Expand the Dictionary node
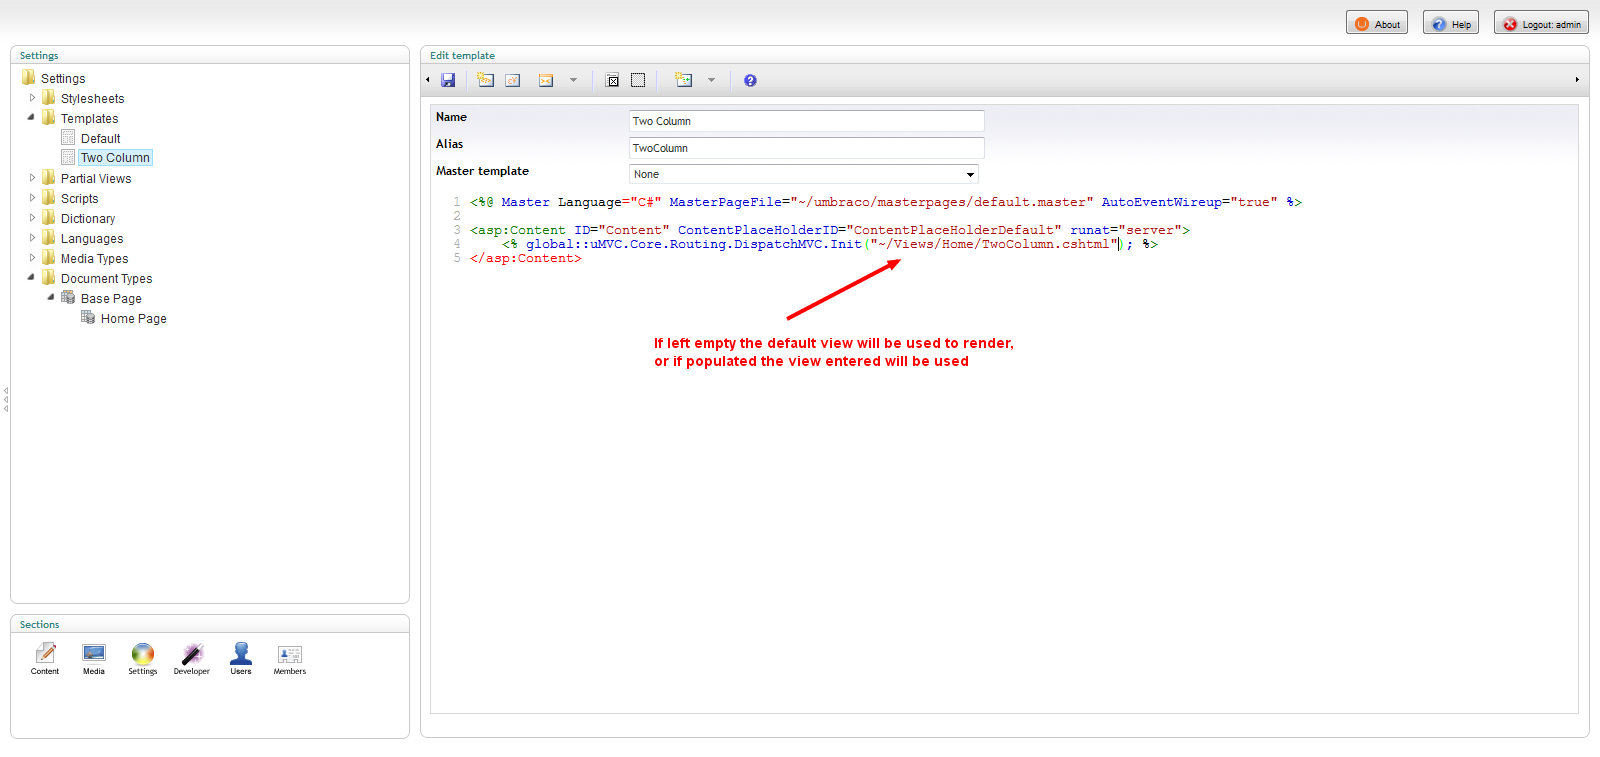 tap(32, 218)
